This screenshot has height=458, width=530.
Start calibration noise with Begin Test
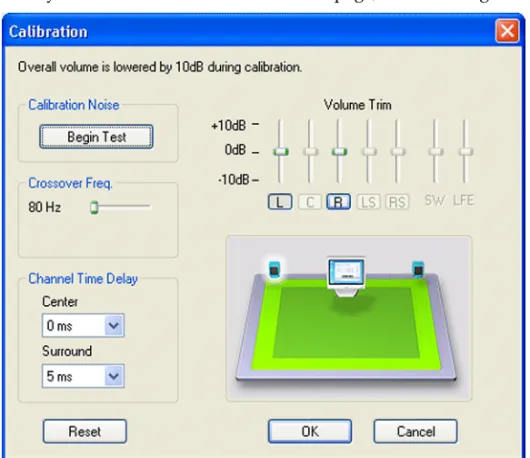point(96,137)
